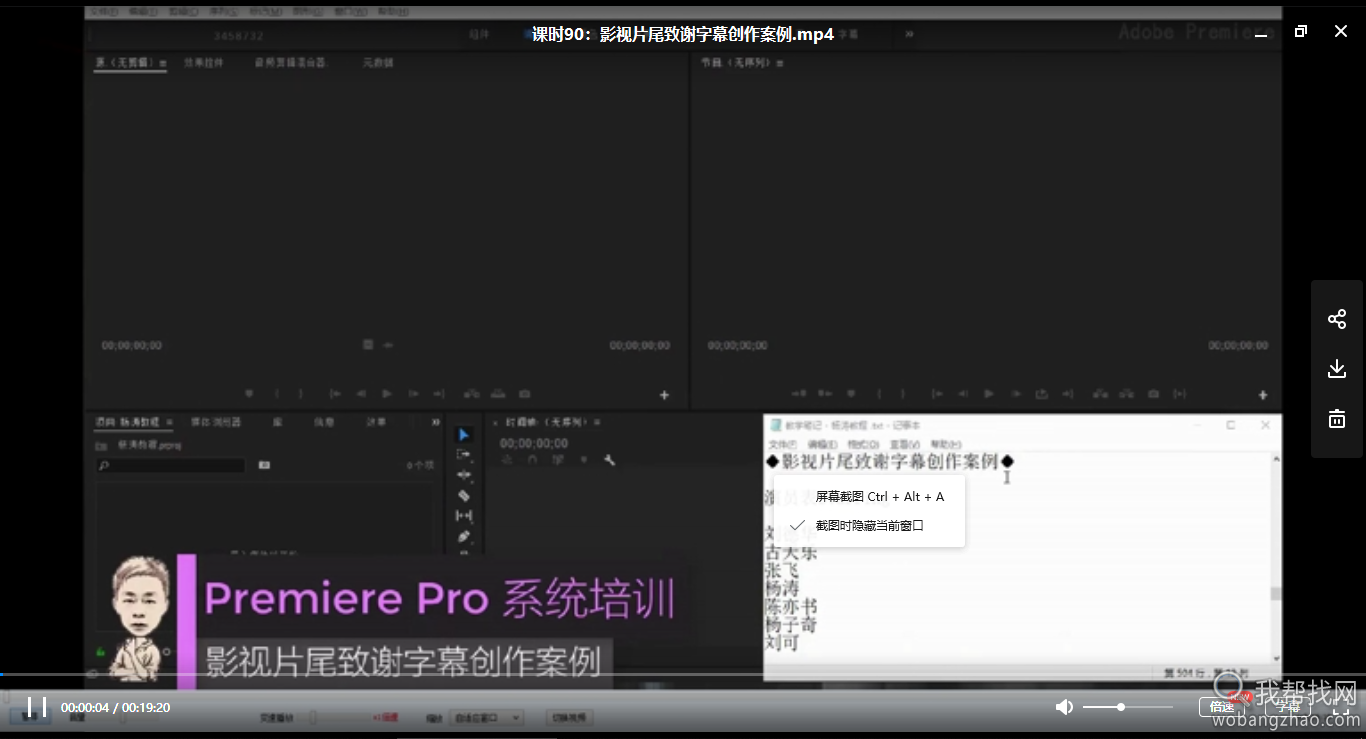Switch to the 音频剪辑混合器 tab
1366x739 pixels.
point(290,63)
